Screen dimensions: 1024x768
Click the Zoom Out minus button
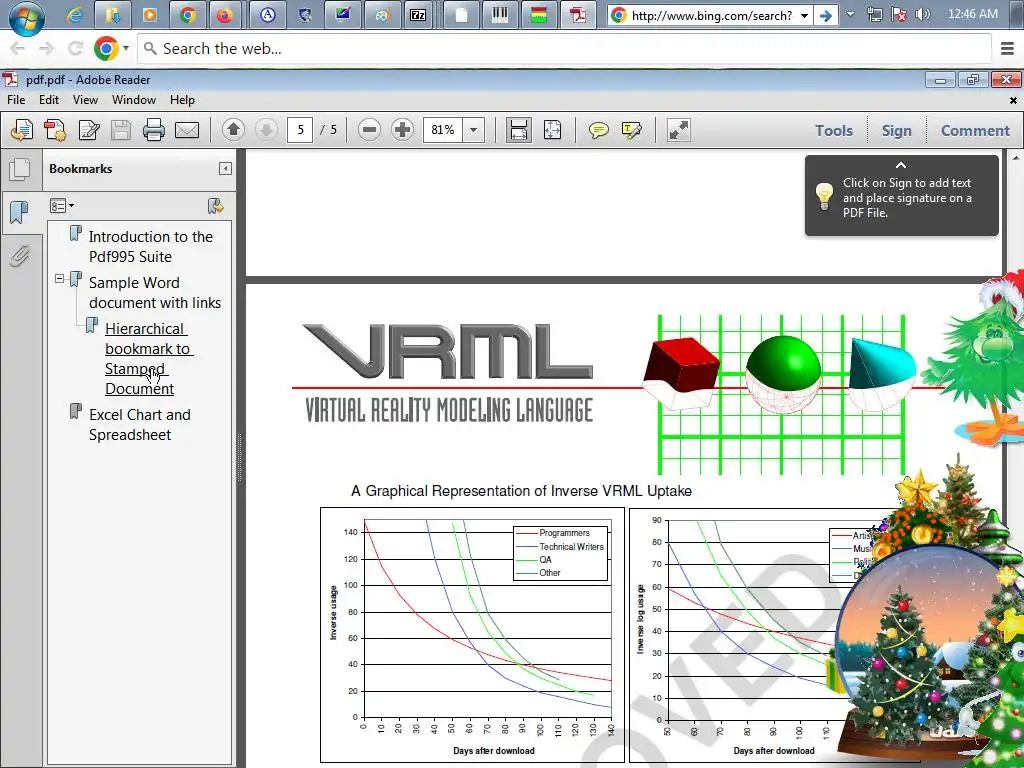pos(369,130)
